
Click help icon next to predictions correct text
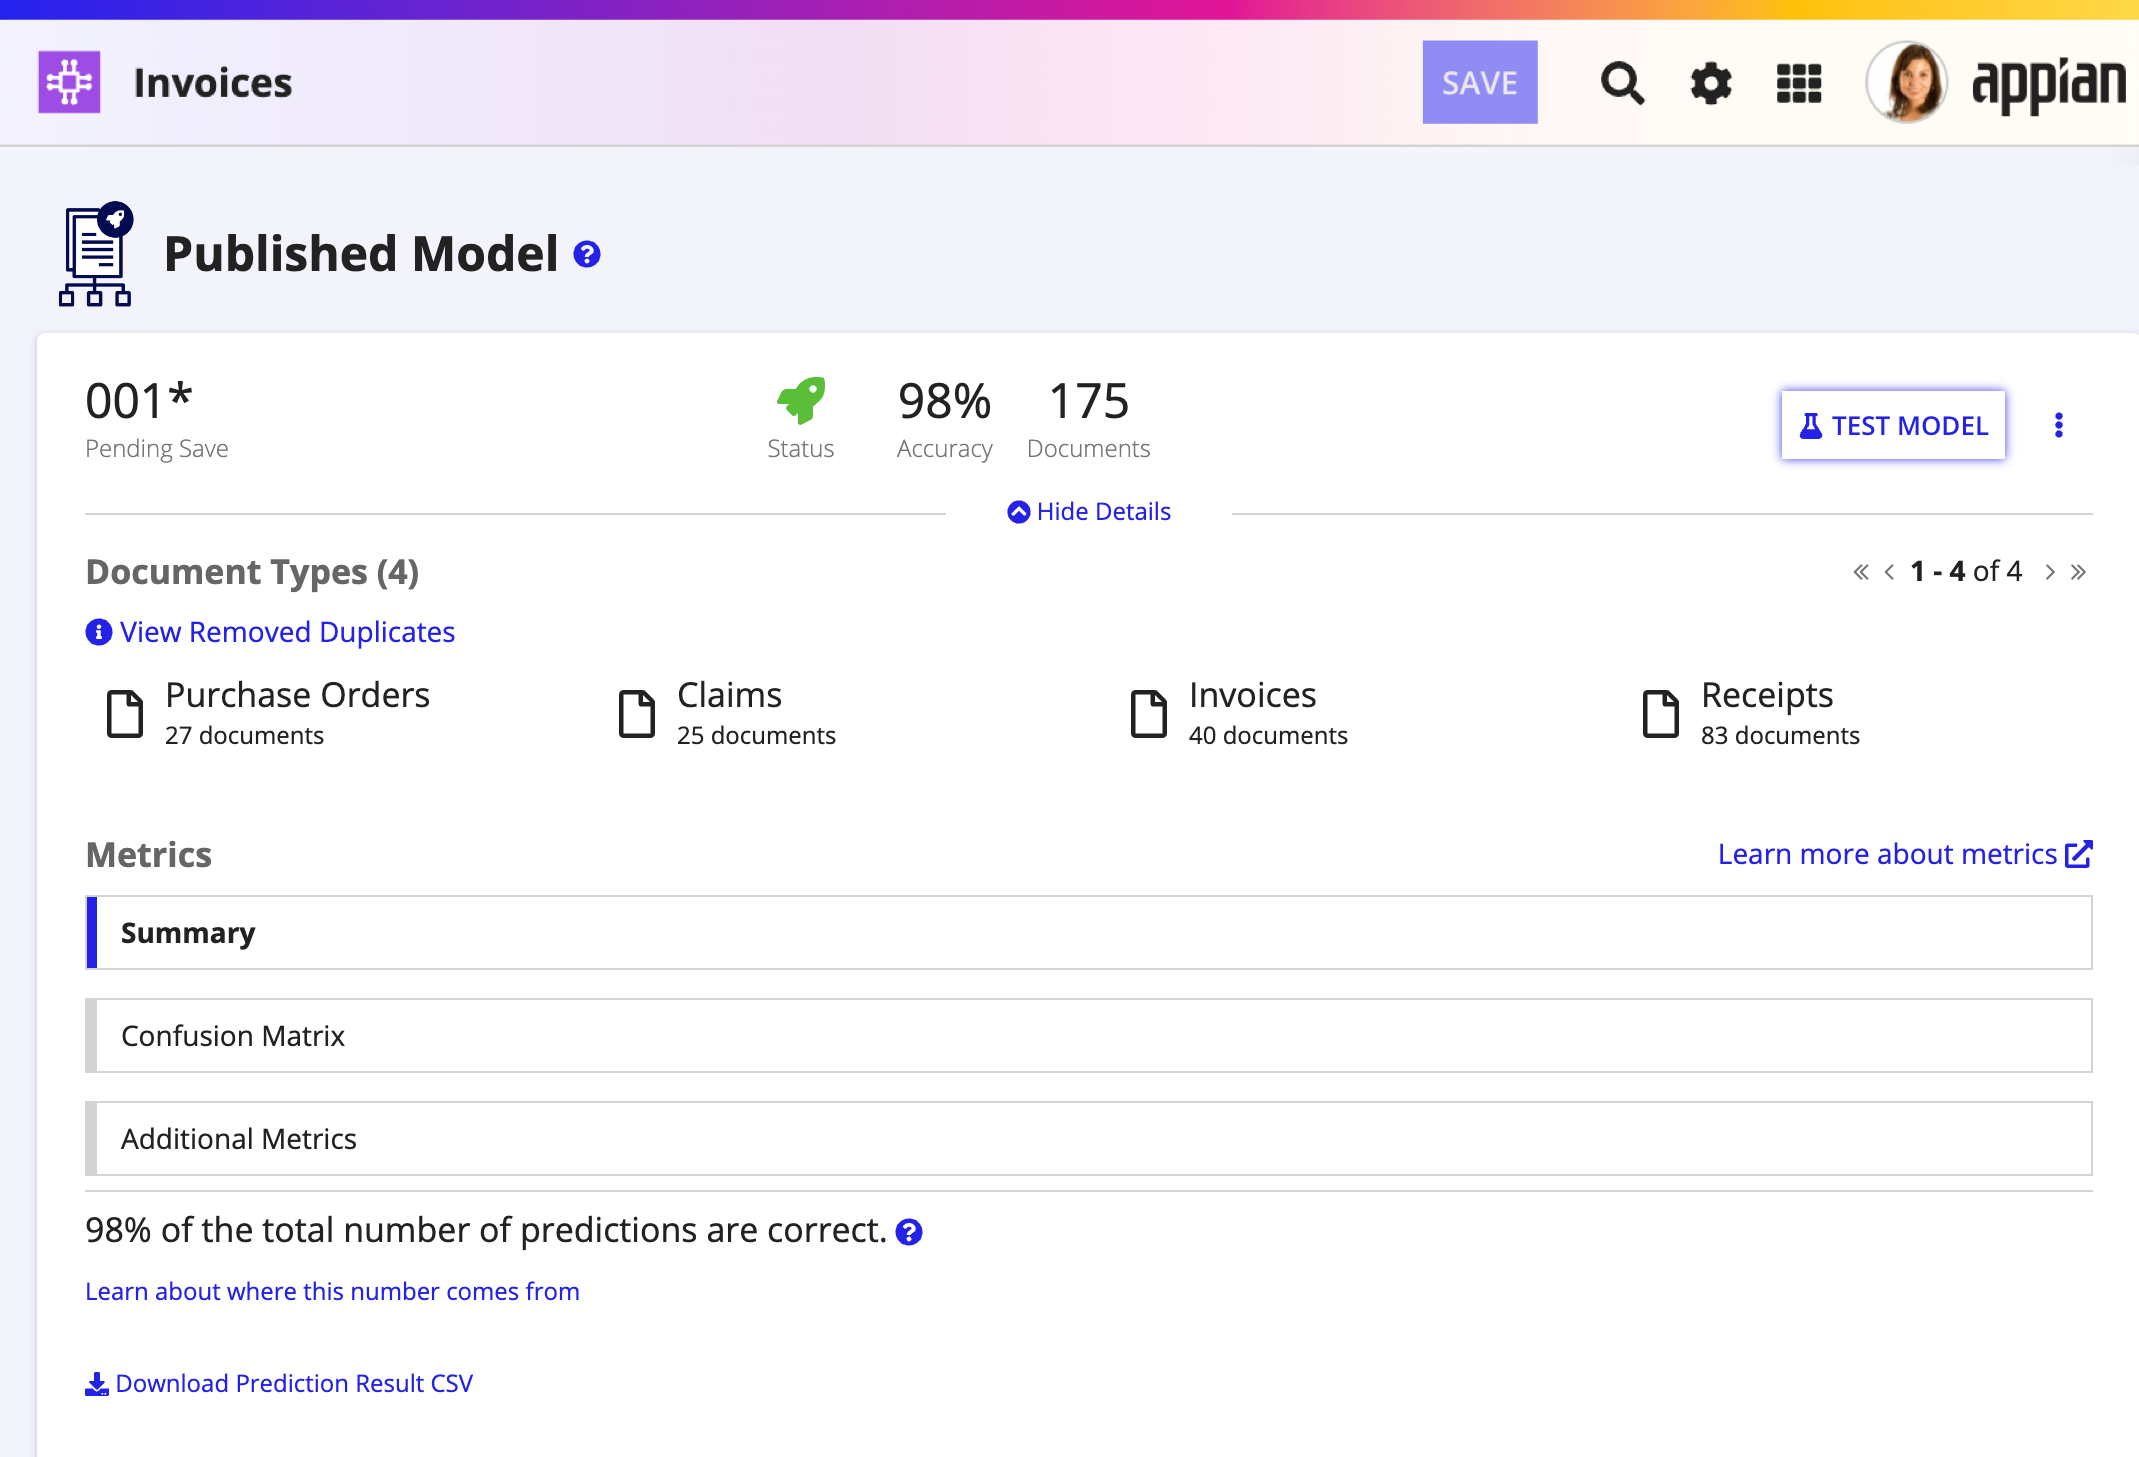click(909, 1232)
